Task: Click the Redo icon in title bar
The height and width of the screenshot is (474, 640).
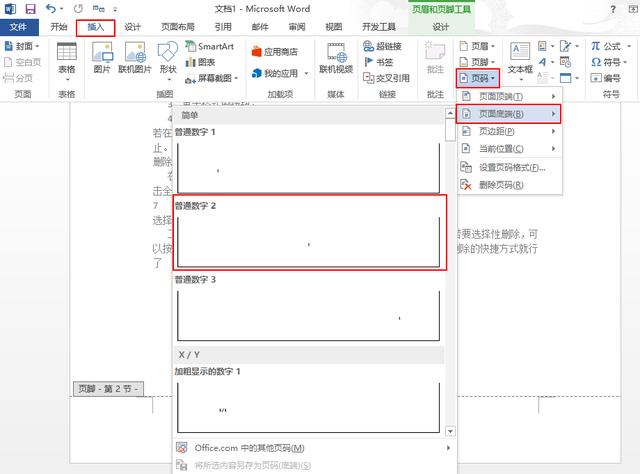Action: pyautogui.click(x=78, y=9)
